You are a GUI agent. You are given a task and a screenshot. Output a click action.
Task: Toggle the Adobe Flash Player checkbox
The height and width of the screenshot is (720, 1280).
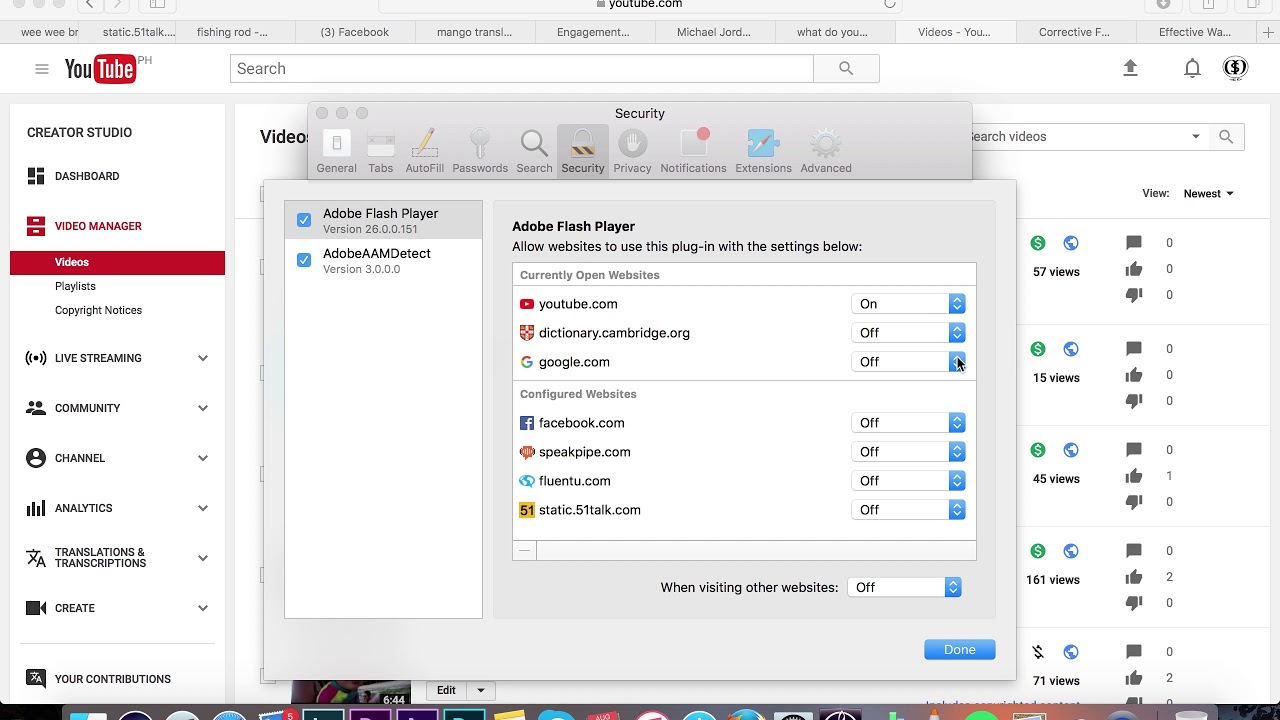click(304, 220)
